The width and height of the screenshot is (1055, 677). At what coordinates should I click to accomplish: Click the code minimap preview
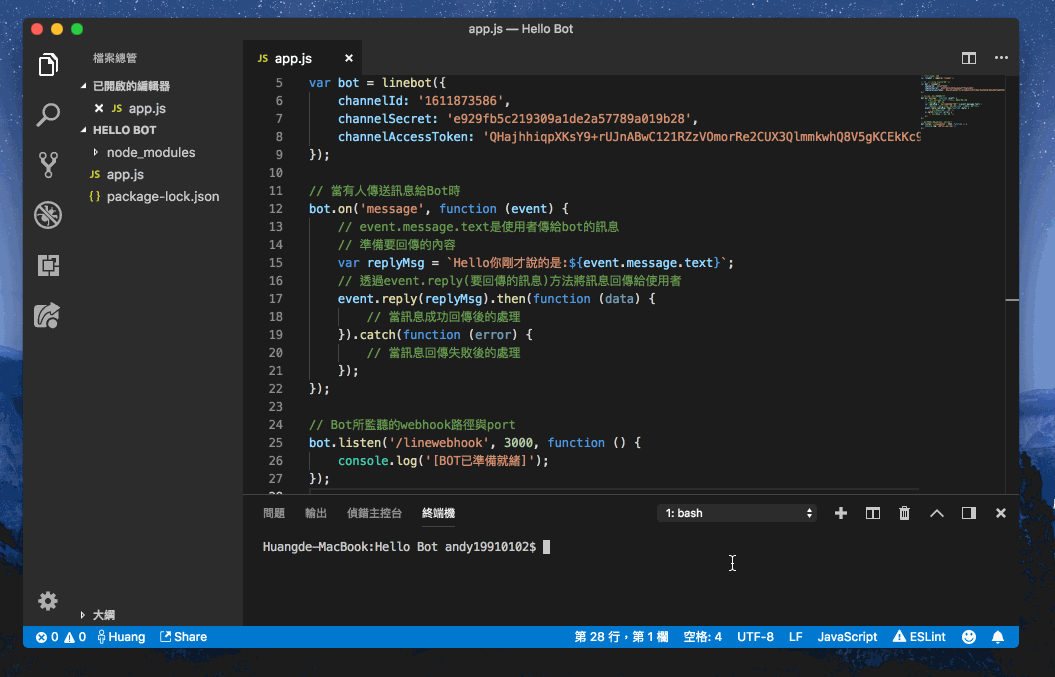[962, 102]
